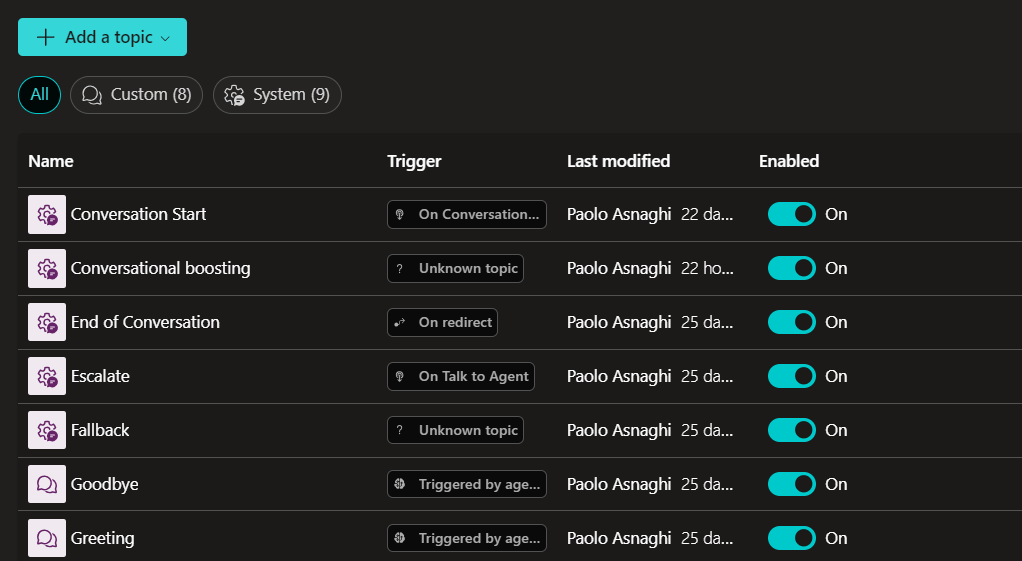Click the End of Conversation topic icon
Image resolution: width=1022 pixels, height=561 pixels.
47,322
